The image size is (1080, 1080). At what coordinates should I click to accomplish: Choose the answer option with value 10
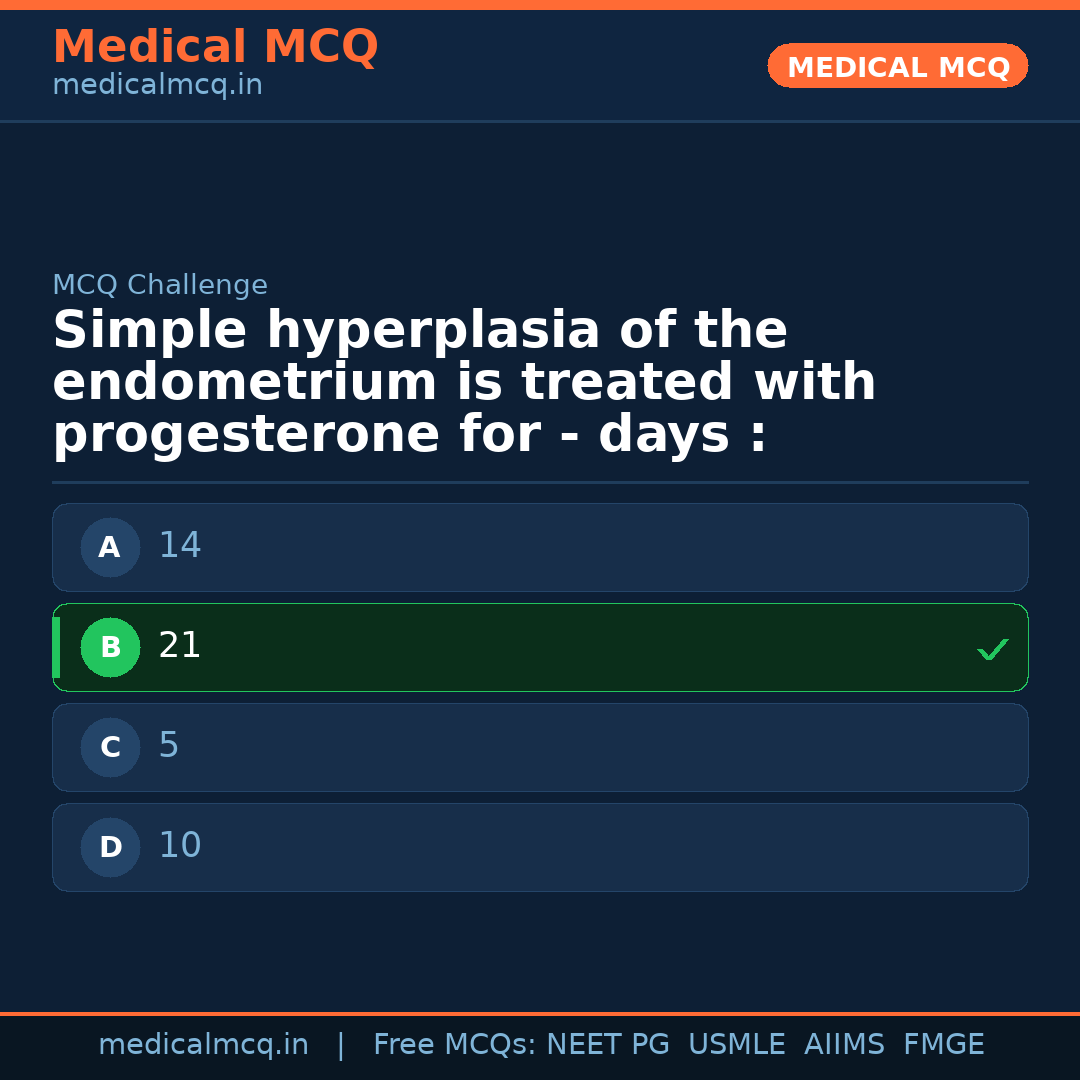point(540,847)
